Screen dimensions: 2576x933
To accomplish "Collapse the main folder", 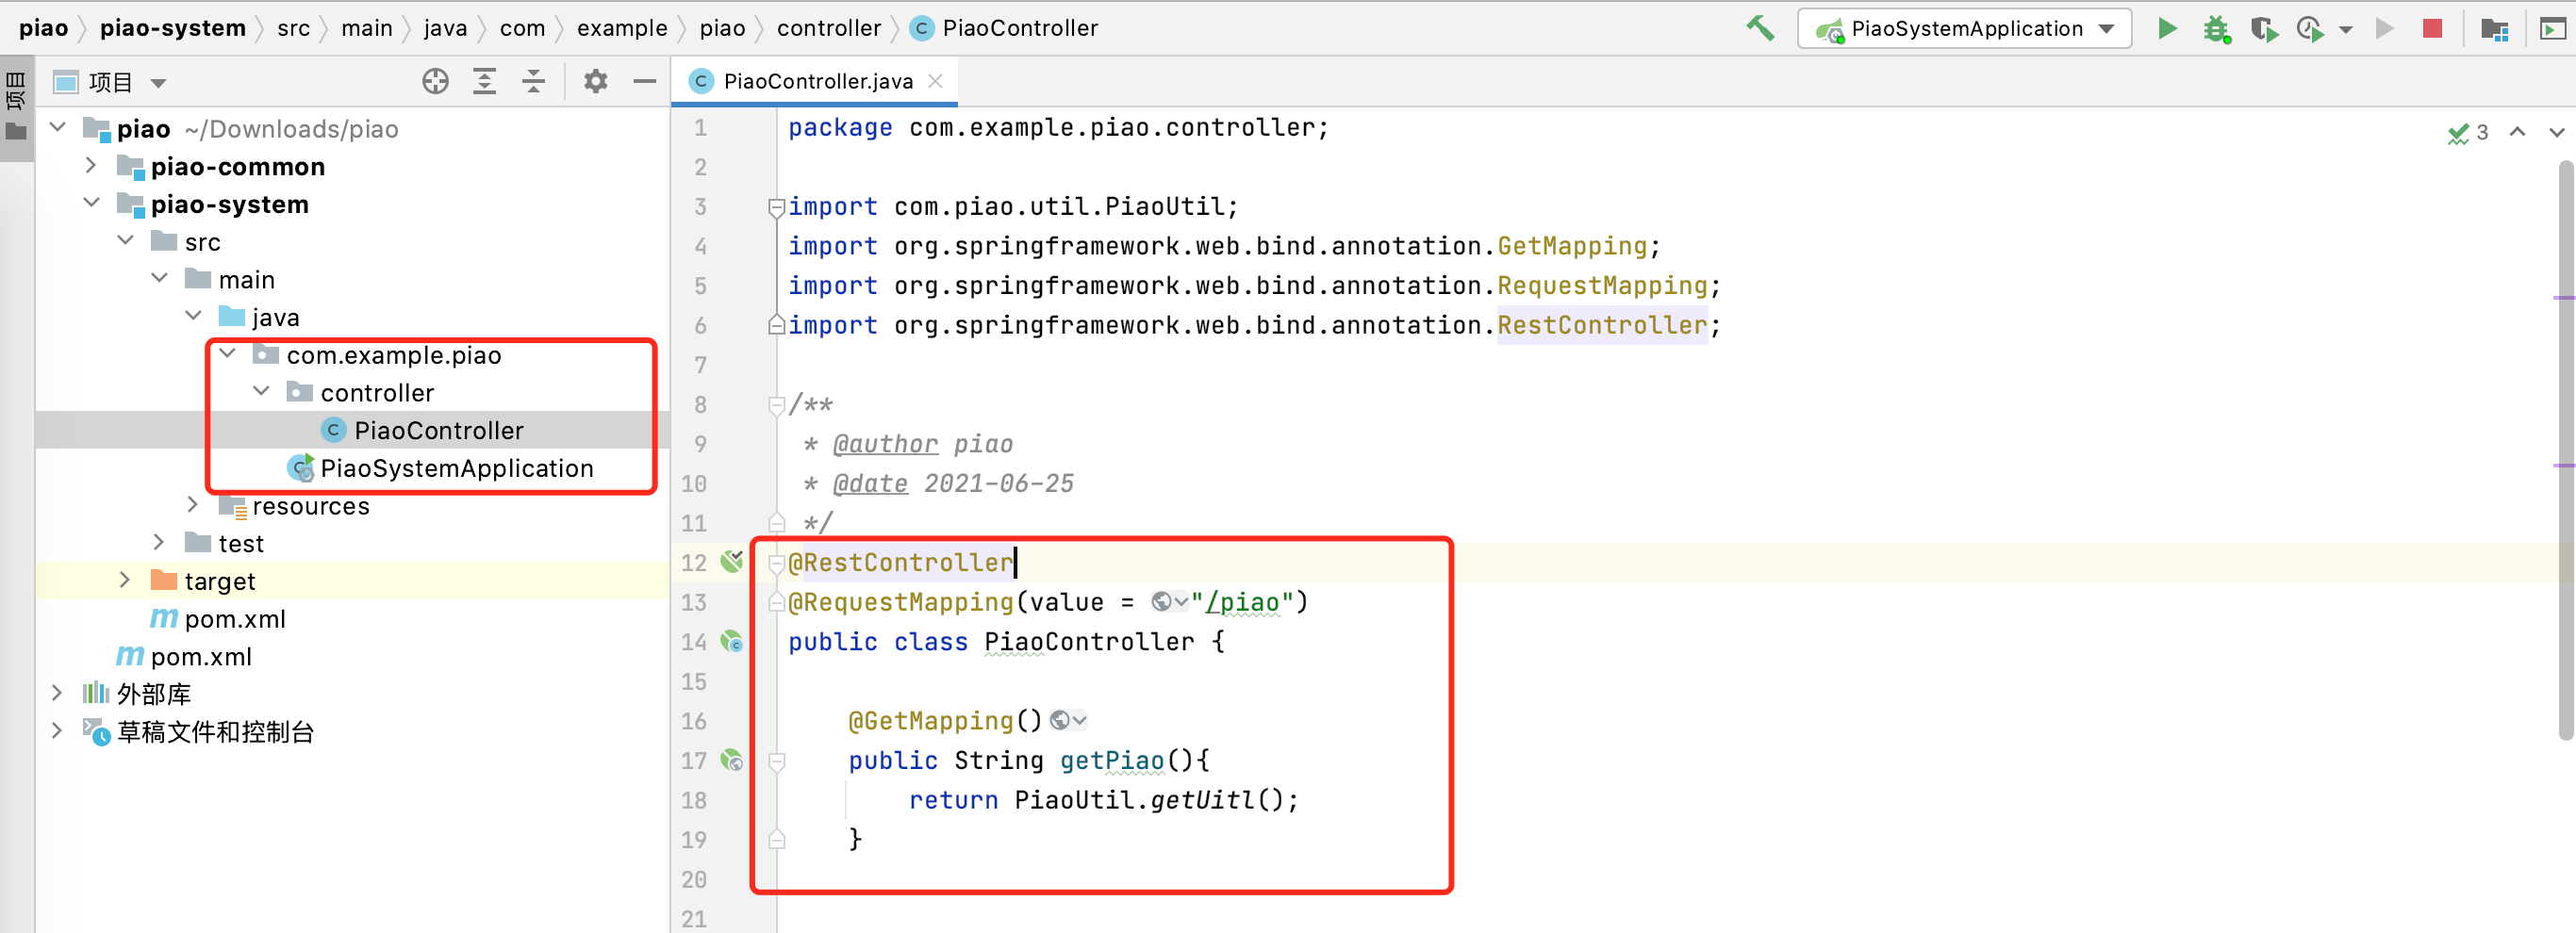I will tap(159, 278).
